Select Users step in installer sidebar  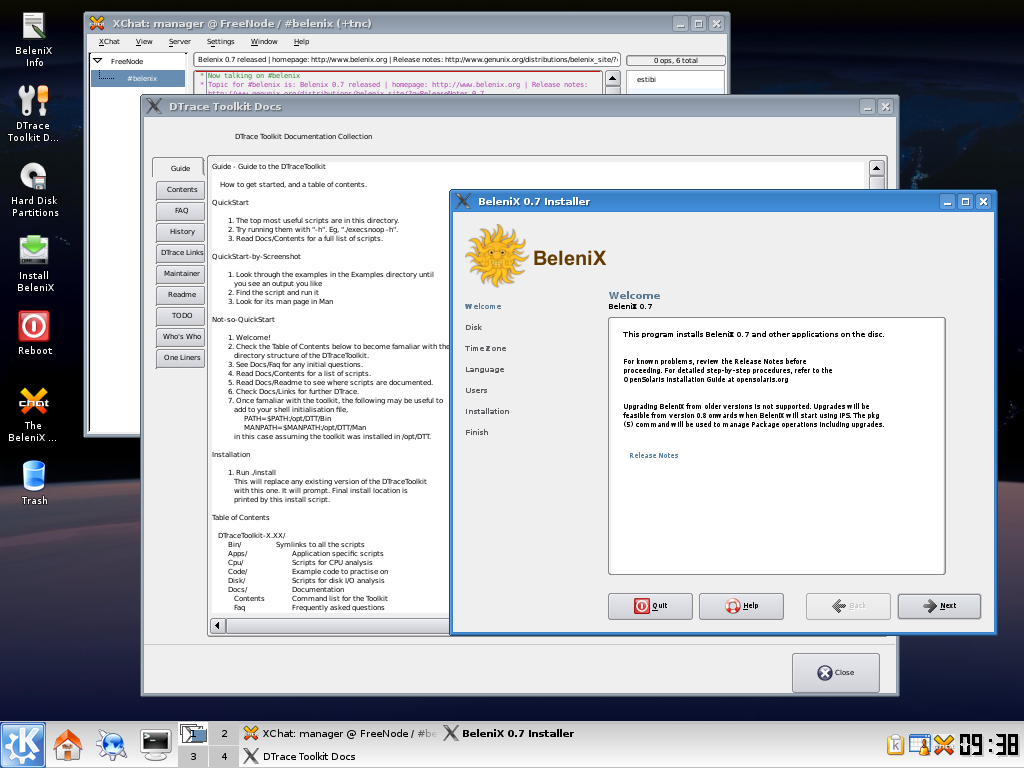(x=476, y=390)
